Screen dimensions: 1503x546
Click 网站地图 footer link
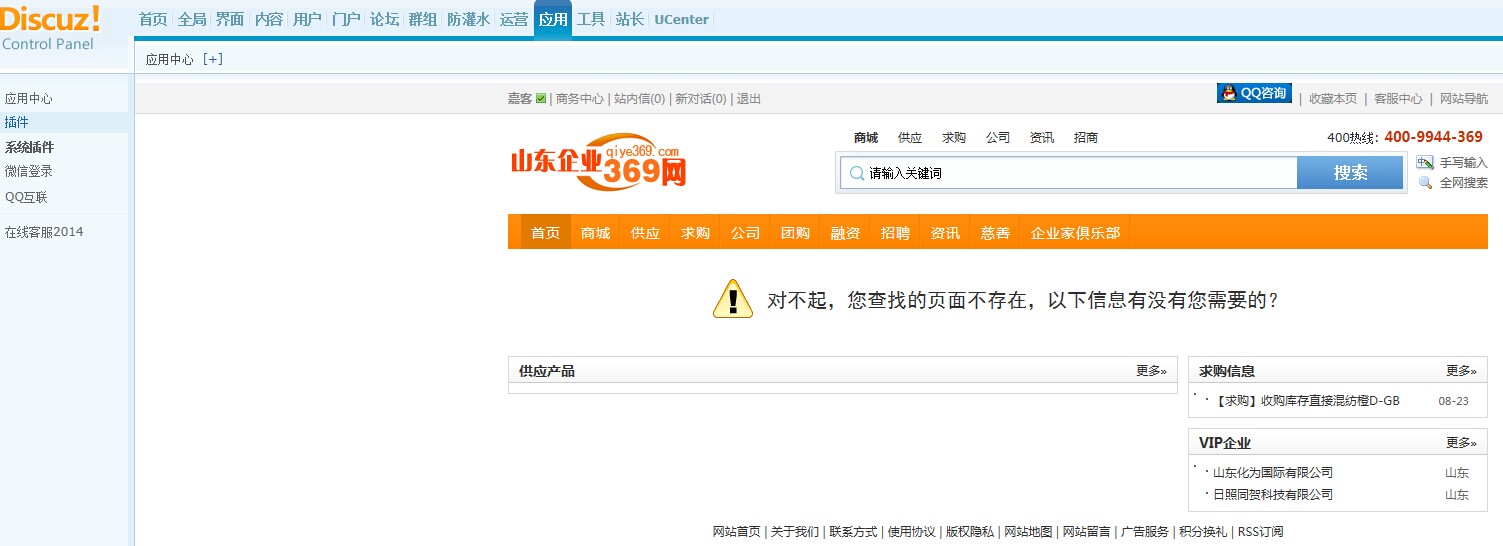[1028, 532]
